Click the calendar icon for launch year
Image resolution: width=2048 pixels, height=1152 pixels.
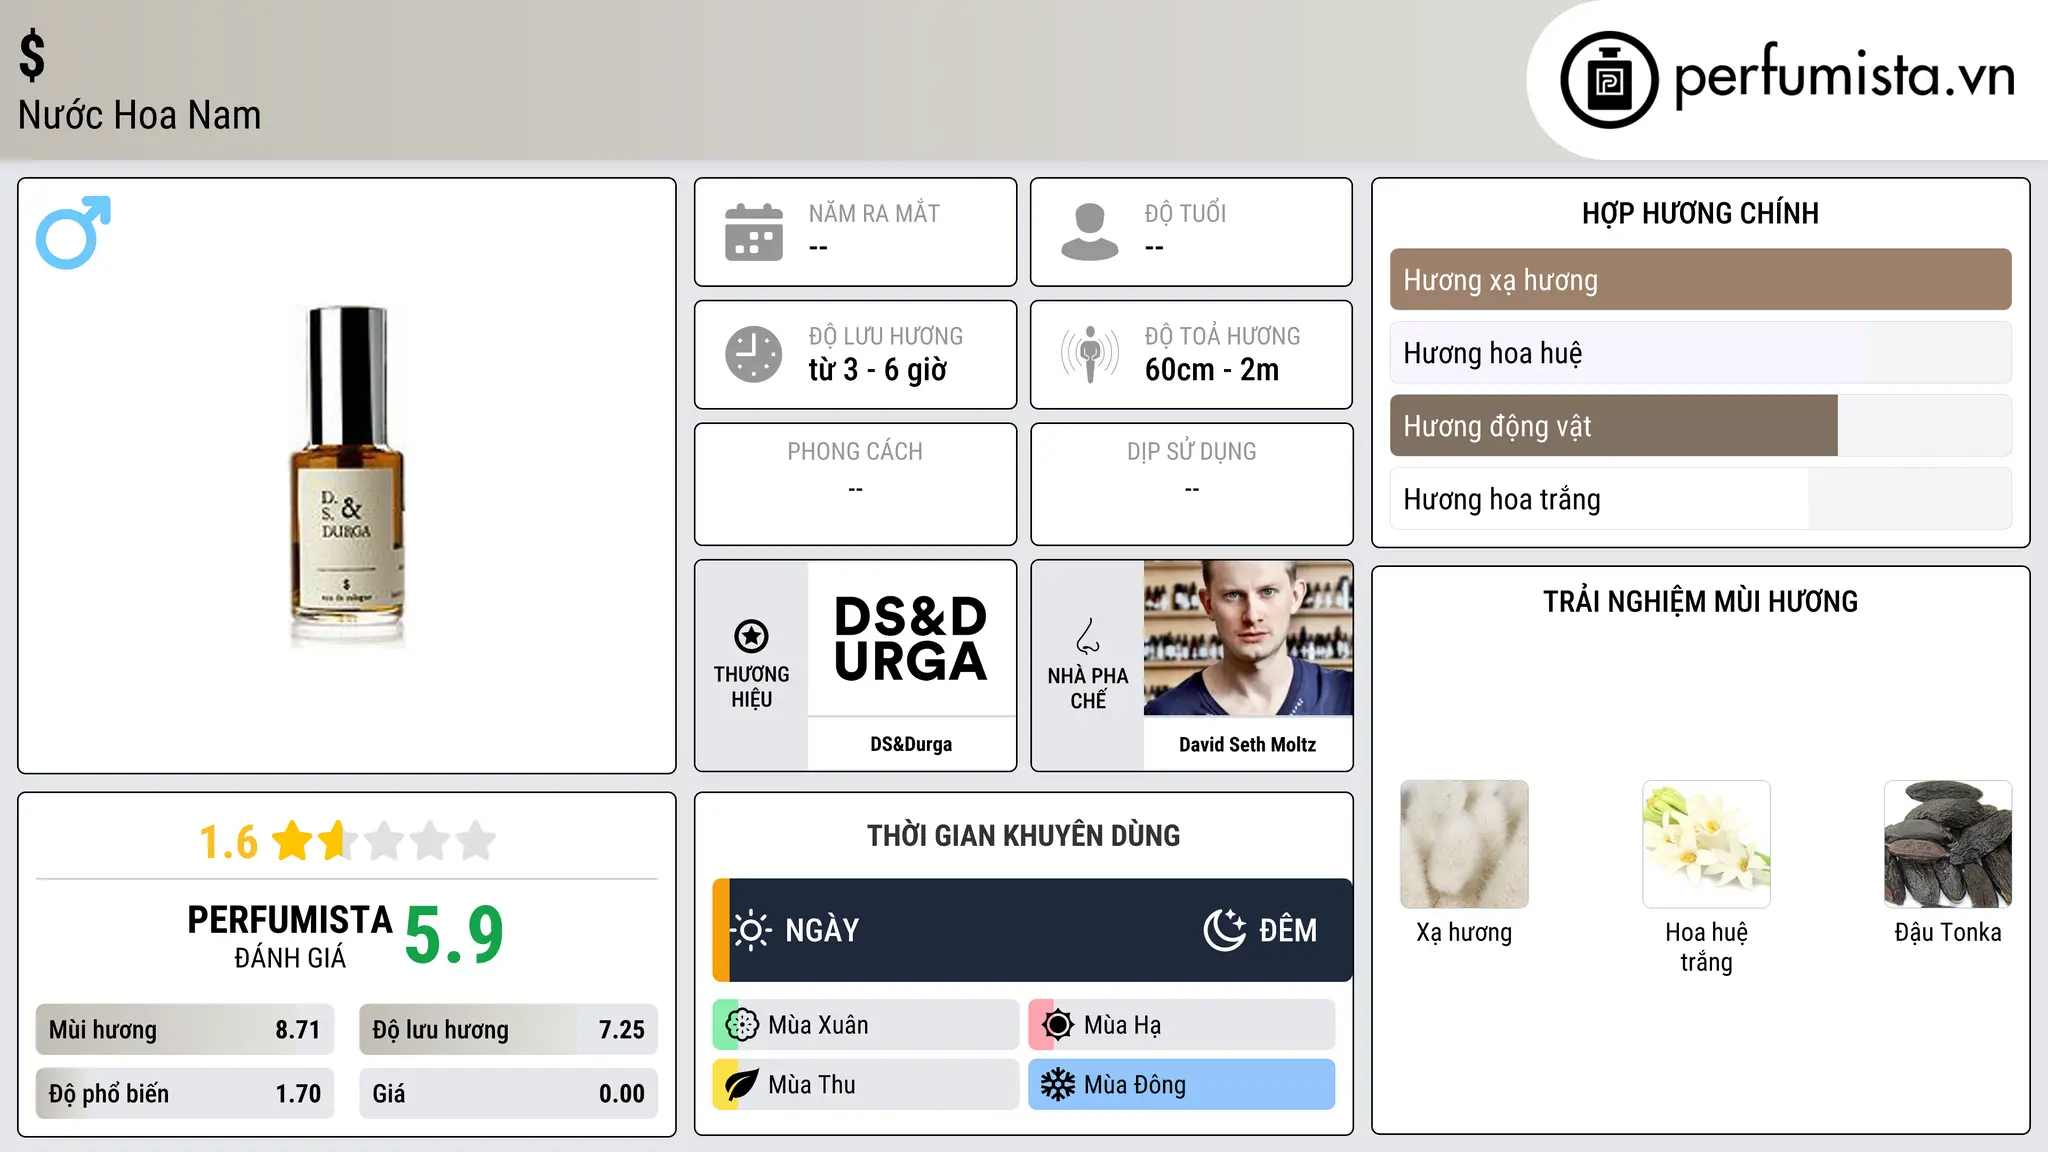(x=754, y=232)
